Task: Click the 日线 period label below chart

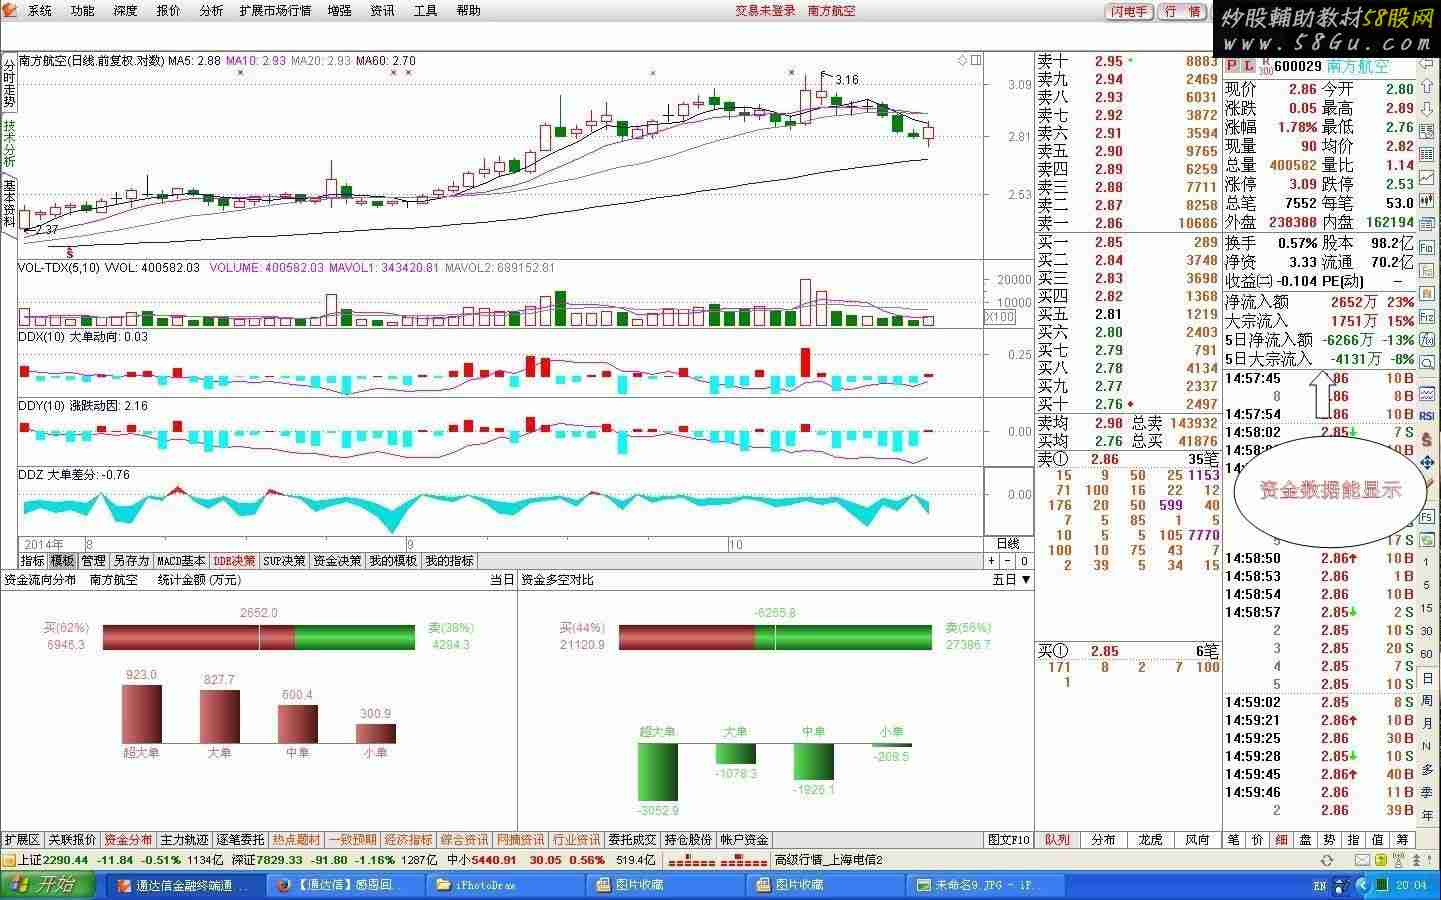Action: point(1008,543)
